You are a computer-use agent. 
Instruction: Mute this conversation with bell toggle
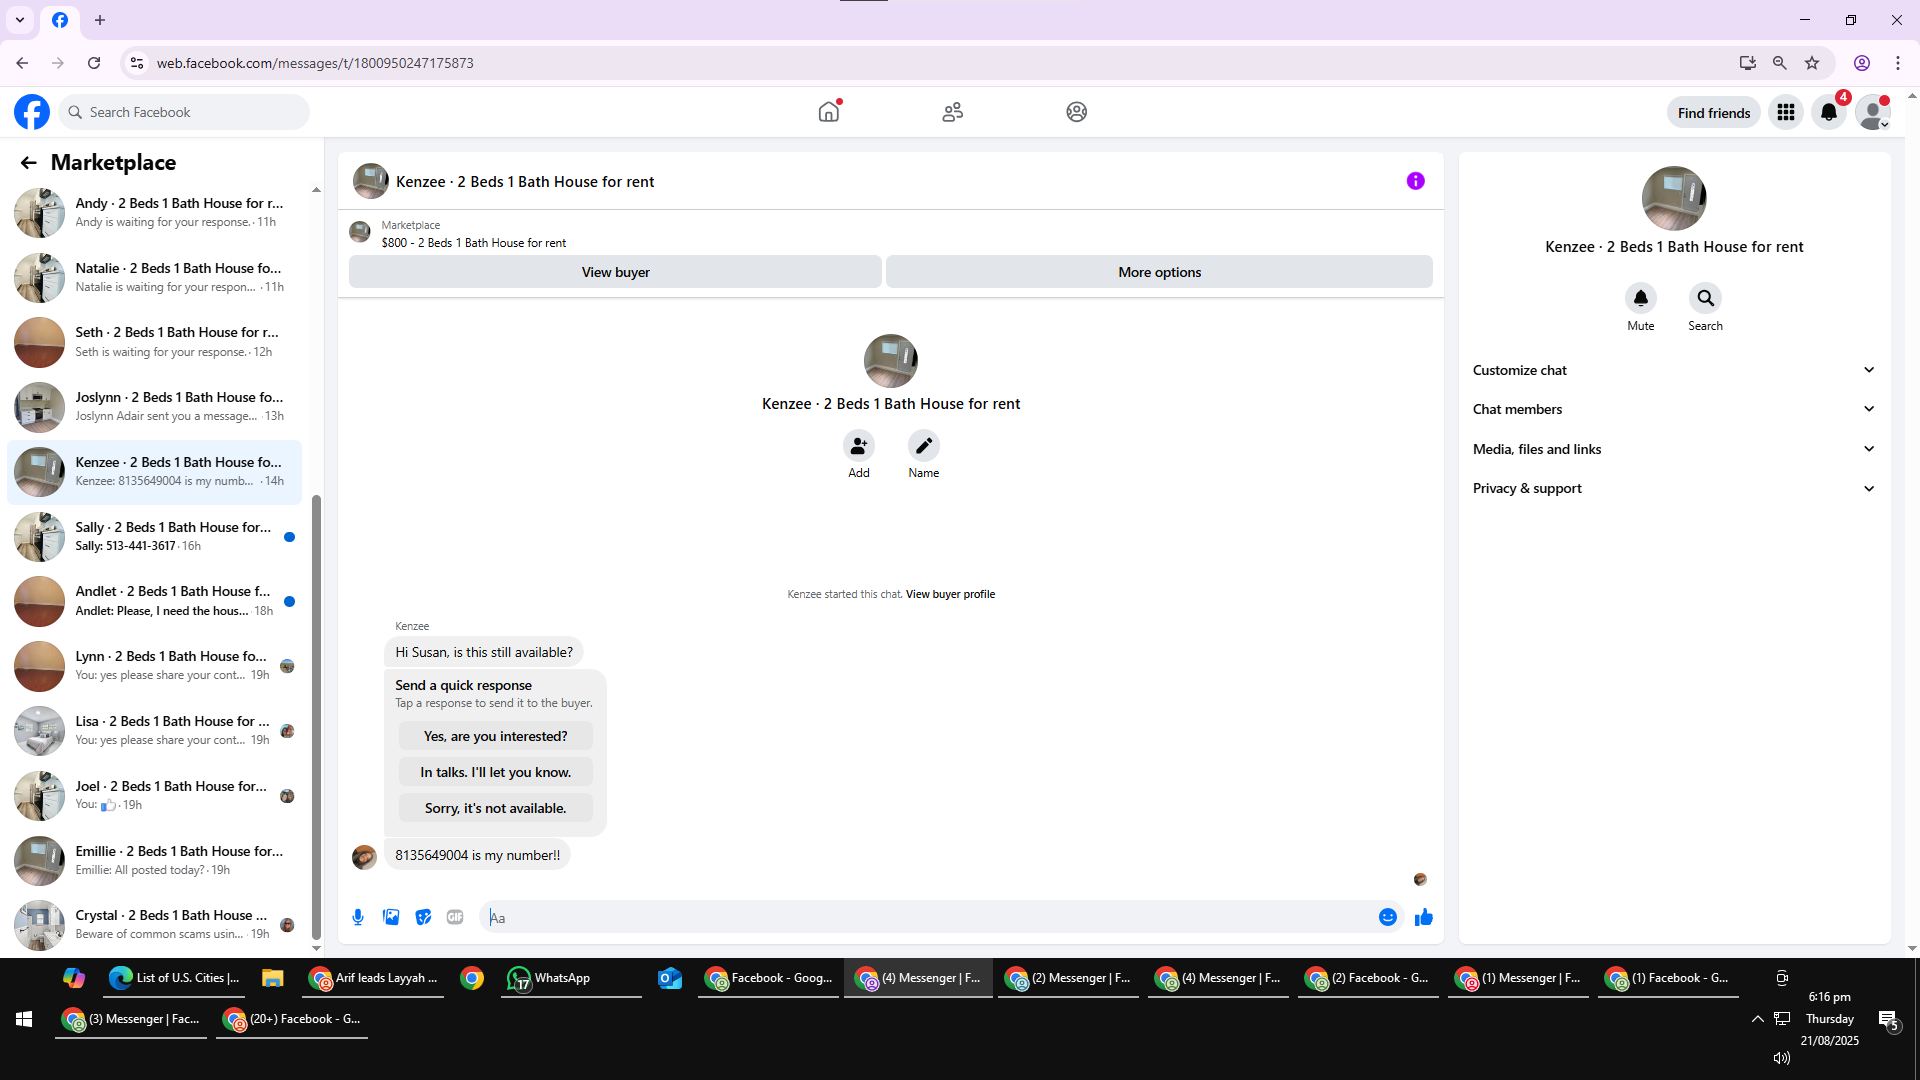(x=1640, y=299)
